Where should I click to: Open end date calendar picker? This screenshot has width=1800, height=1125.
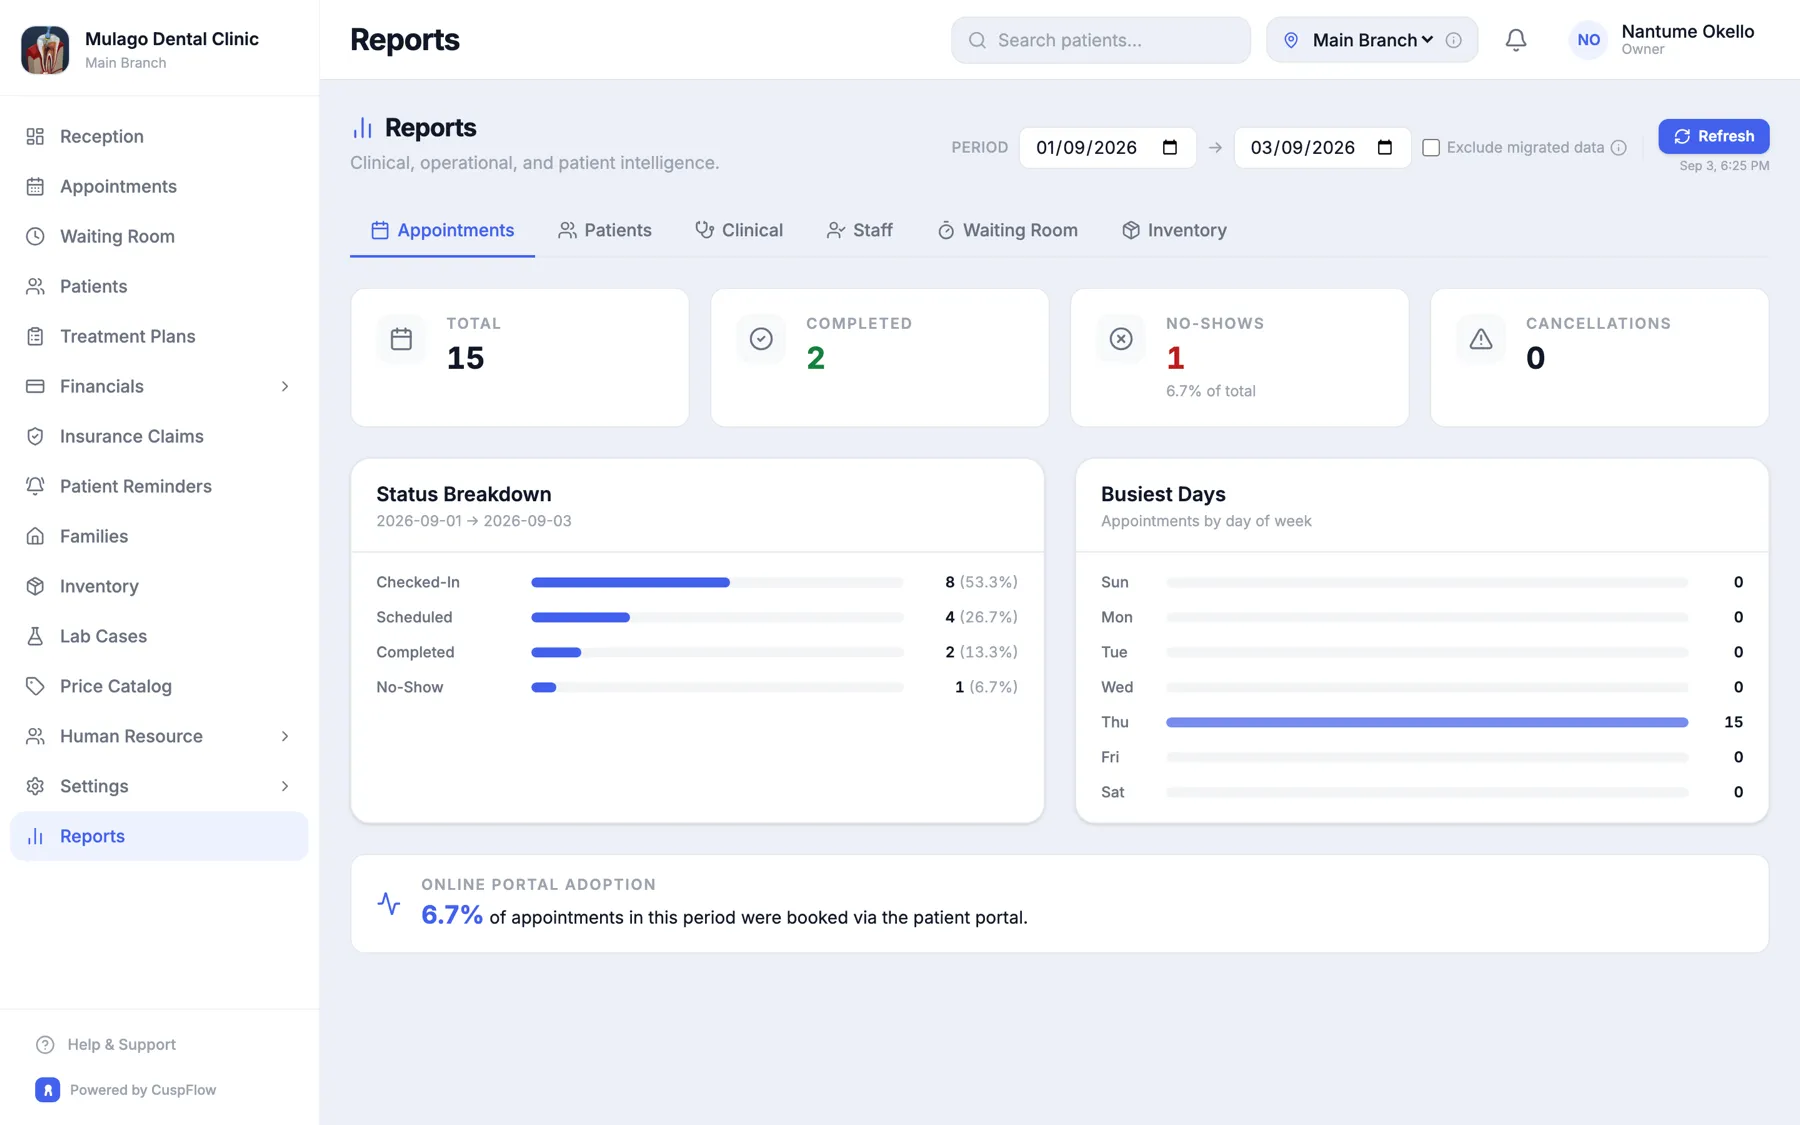1385,147
